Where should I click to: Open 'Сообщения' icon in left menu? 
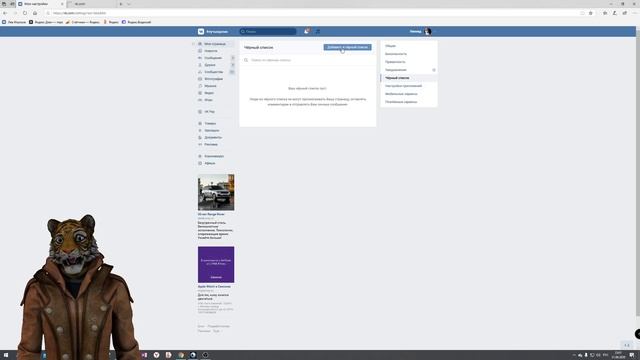pos(200,58)
